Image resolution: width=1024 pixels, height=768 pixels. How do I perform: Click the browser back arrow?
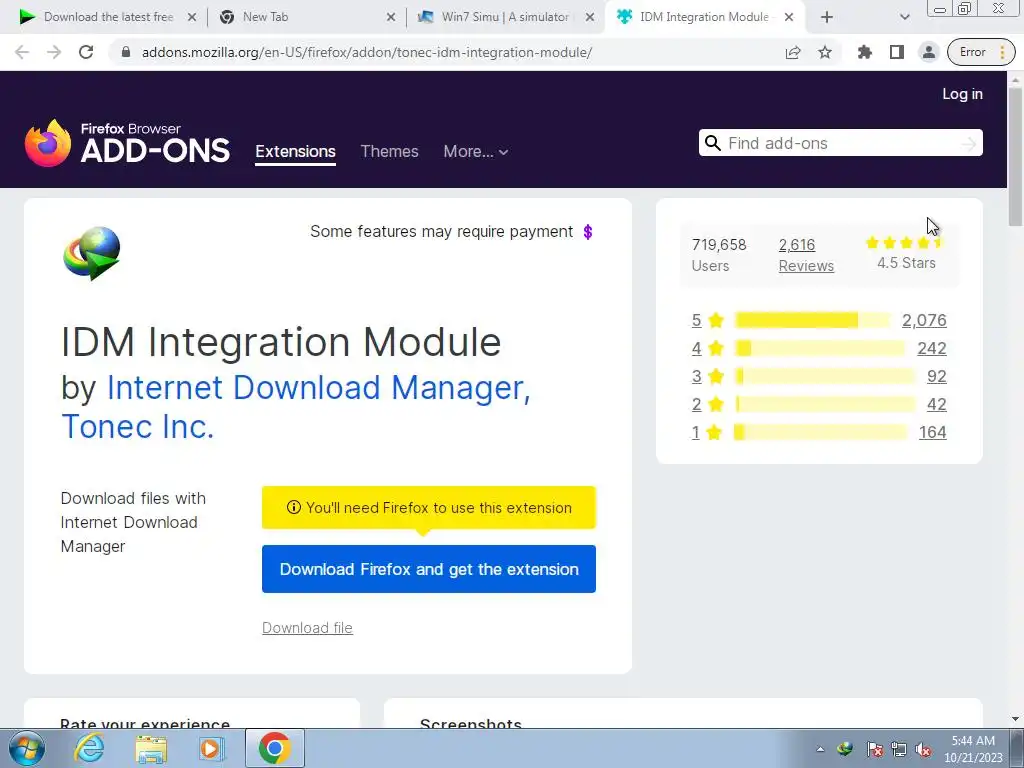22,52
